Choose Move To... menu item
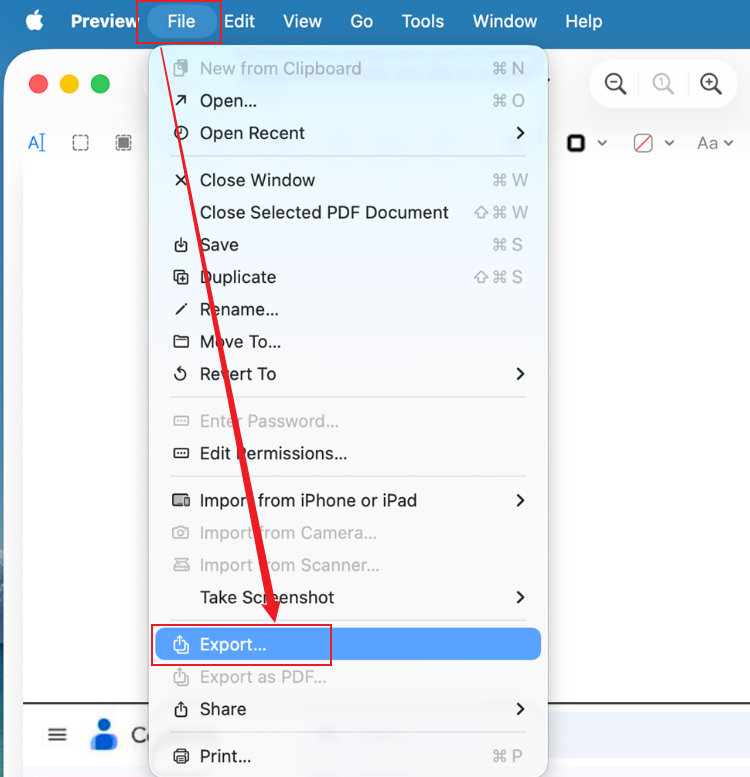Image resolution: width=750 pixels, height=777 pixels. coord(348,341)
